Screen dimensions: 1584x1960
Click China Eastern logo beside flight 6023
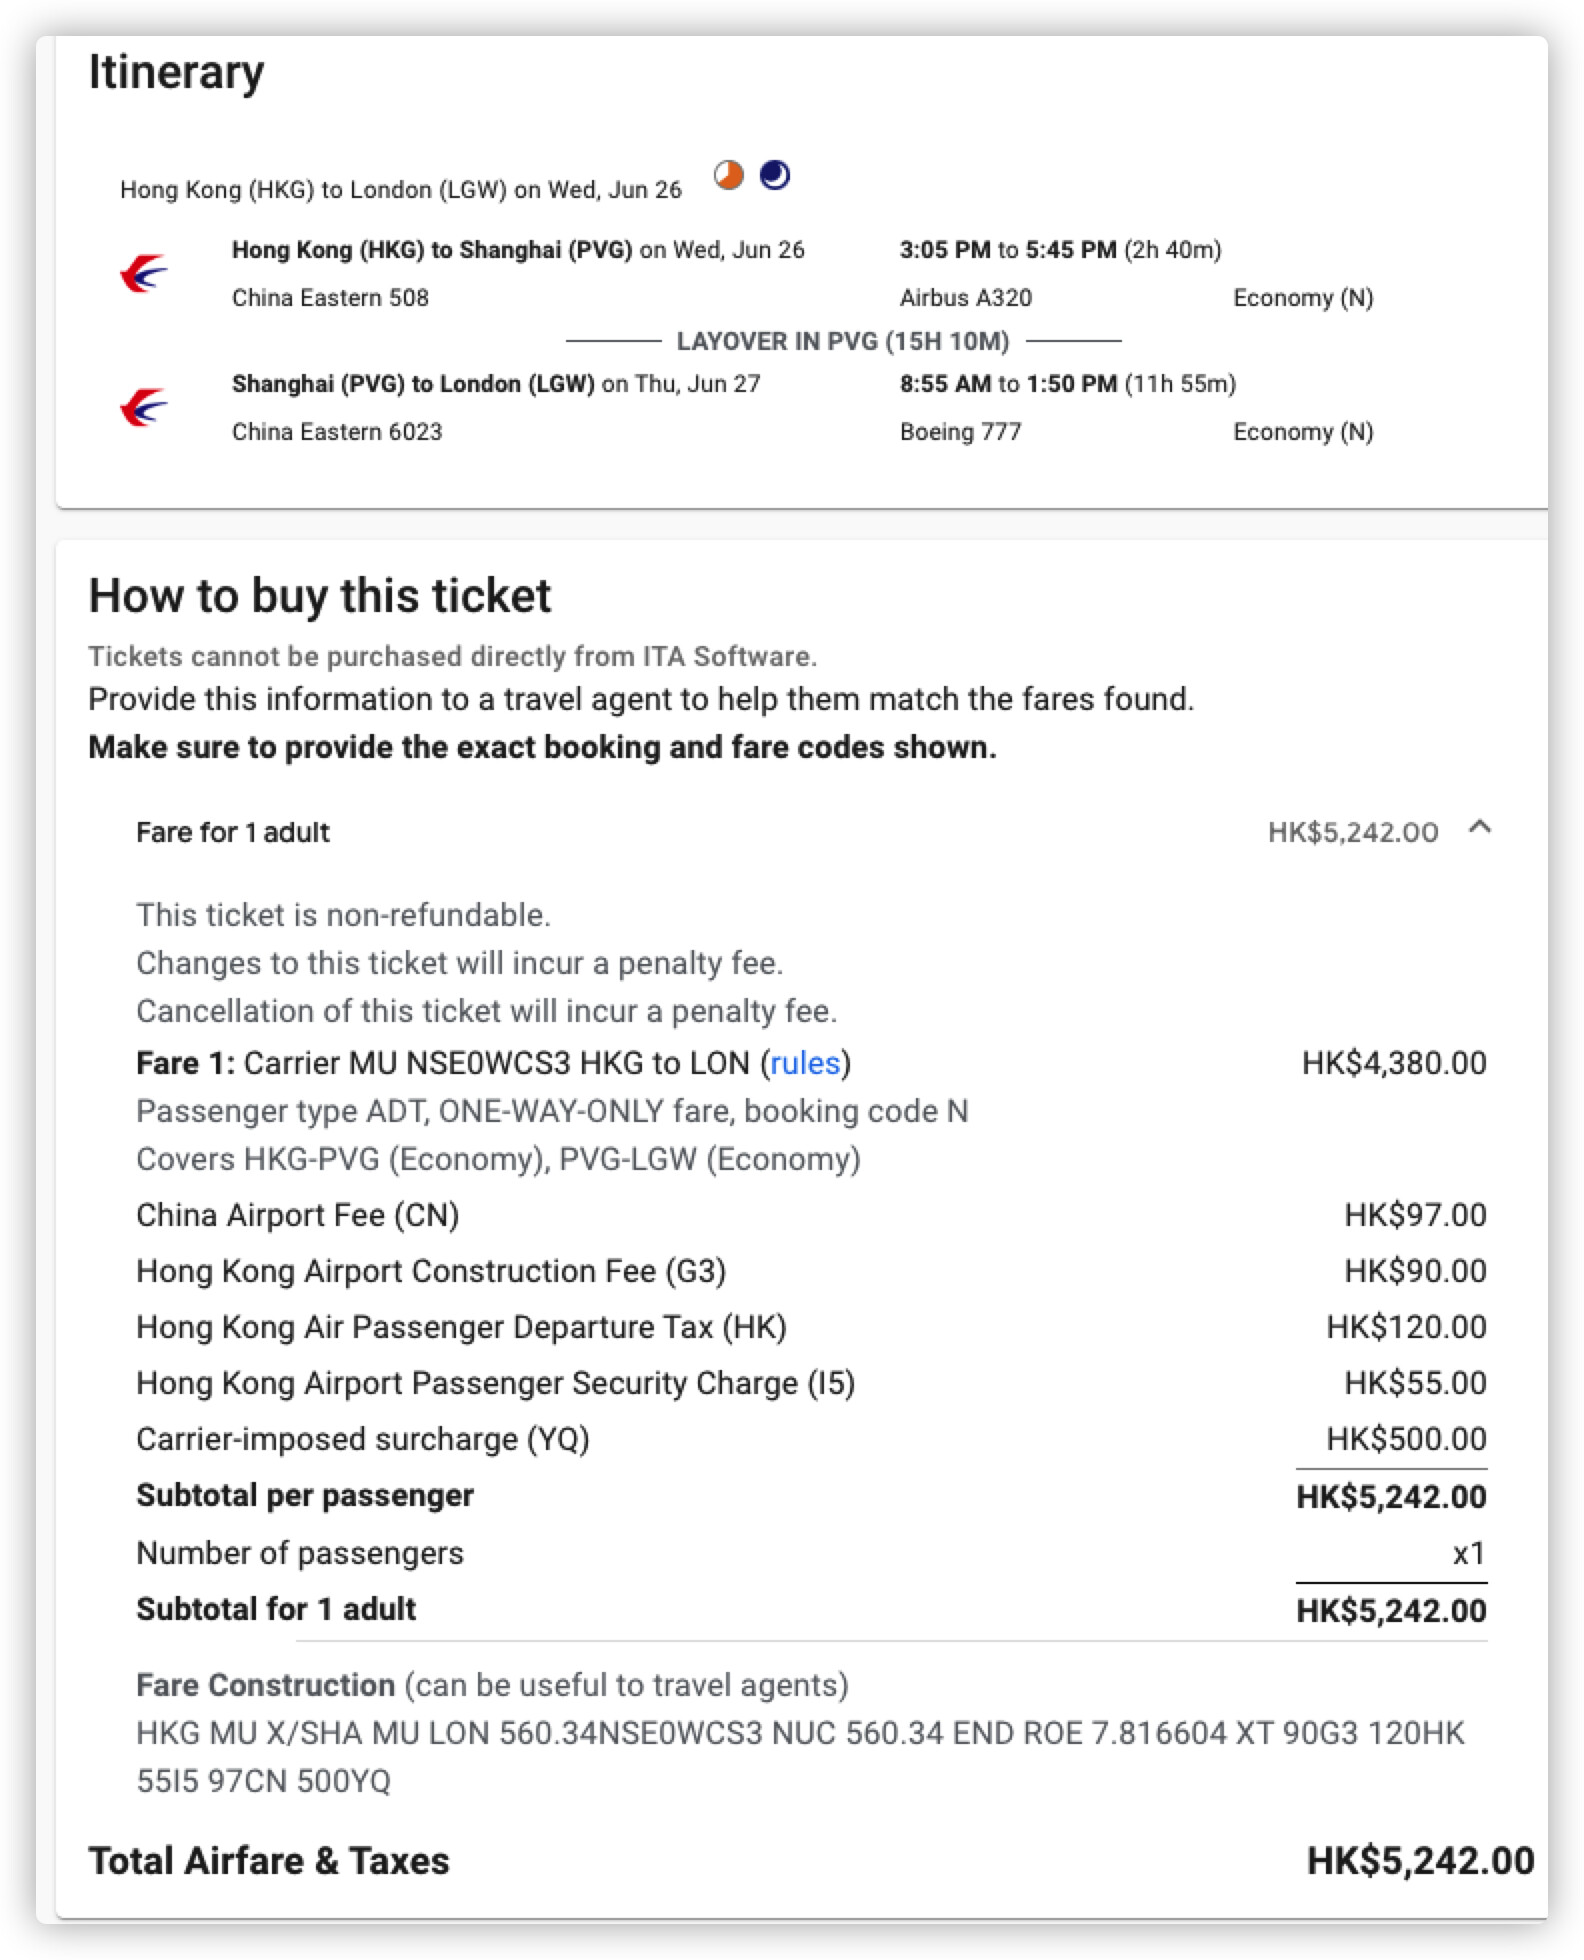pyautogui.click(x=144, y=407)
